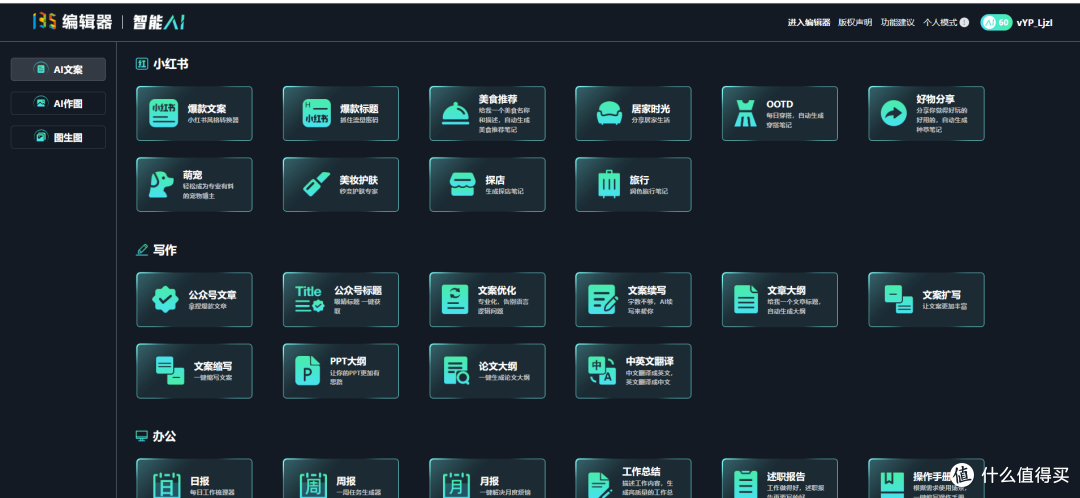
Task: Switch to the AI作图 sidebar tab
Action: pyautogui.click(x=59, y=103)
